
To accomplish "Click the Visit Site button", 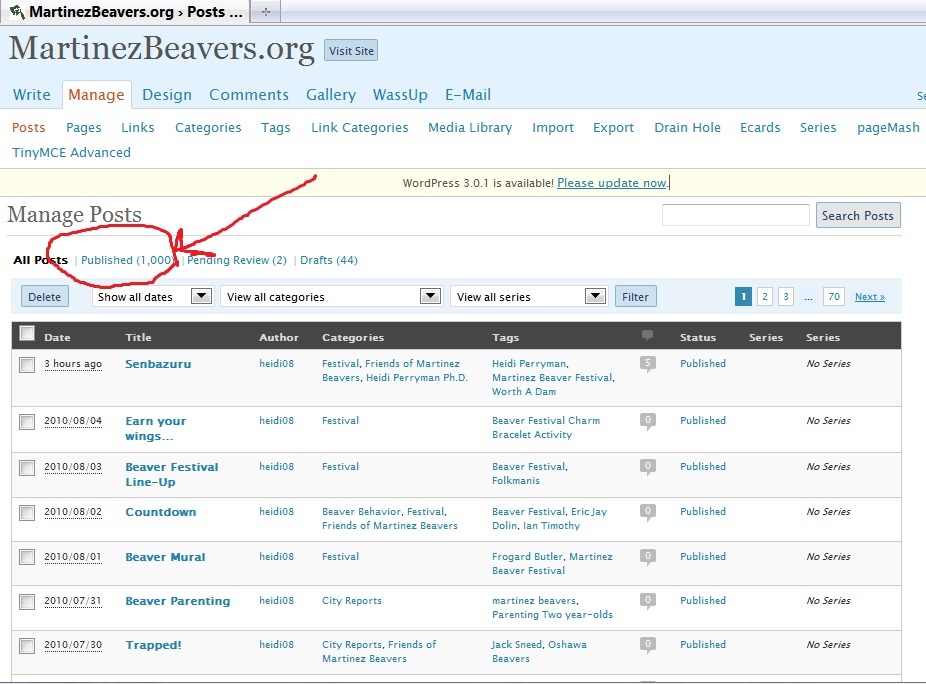I will [x=351, y=51].
